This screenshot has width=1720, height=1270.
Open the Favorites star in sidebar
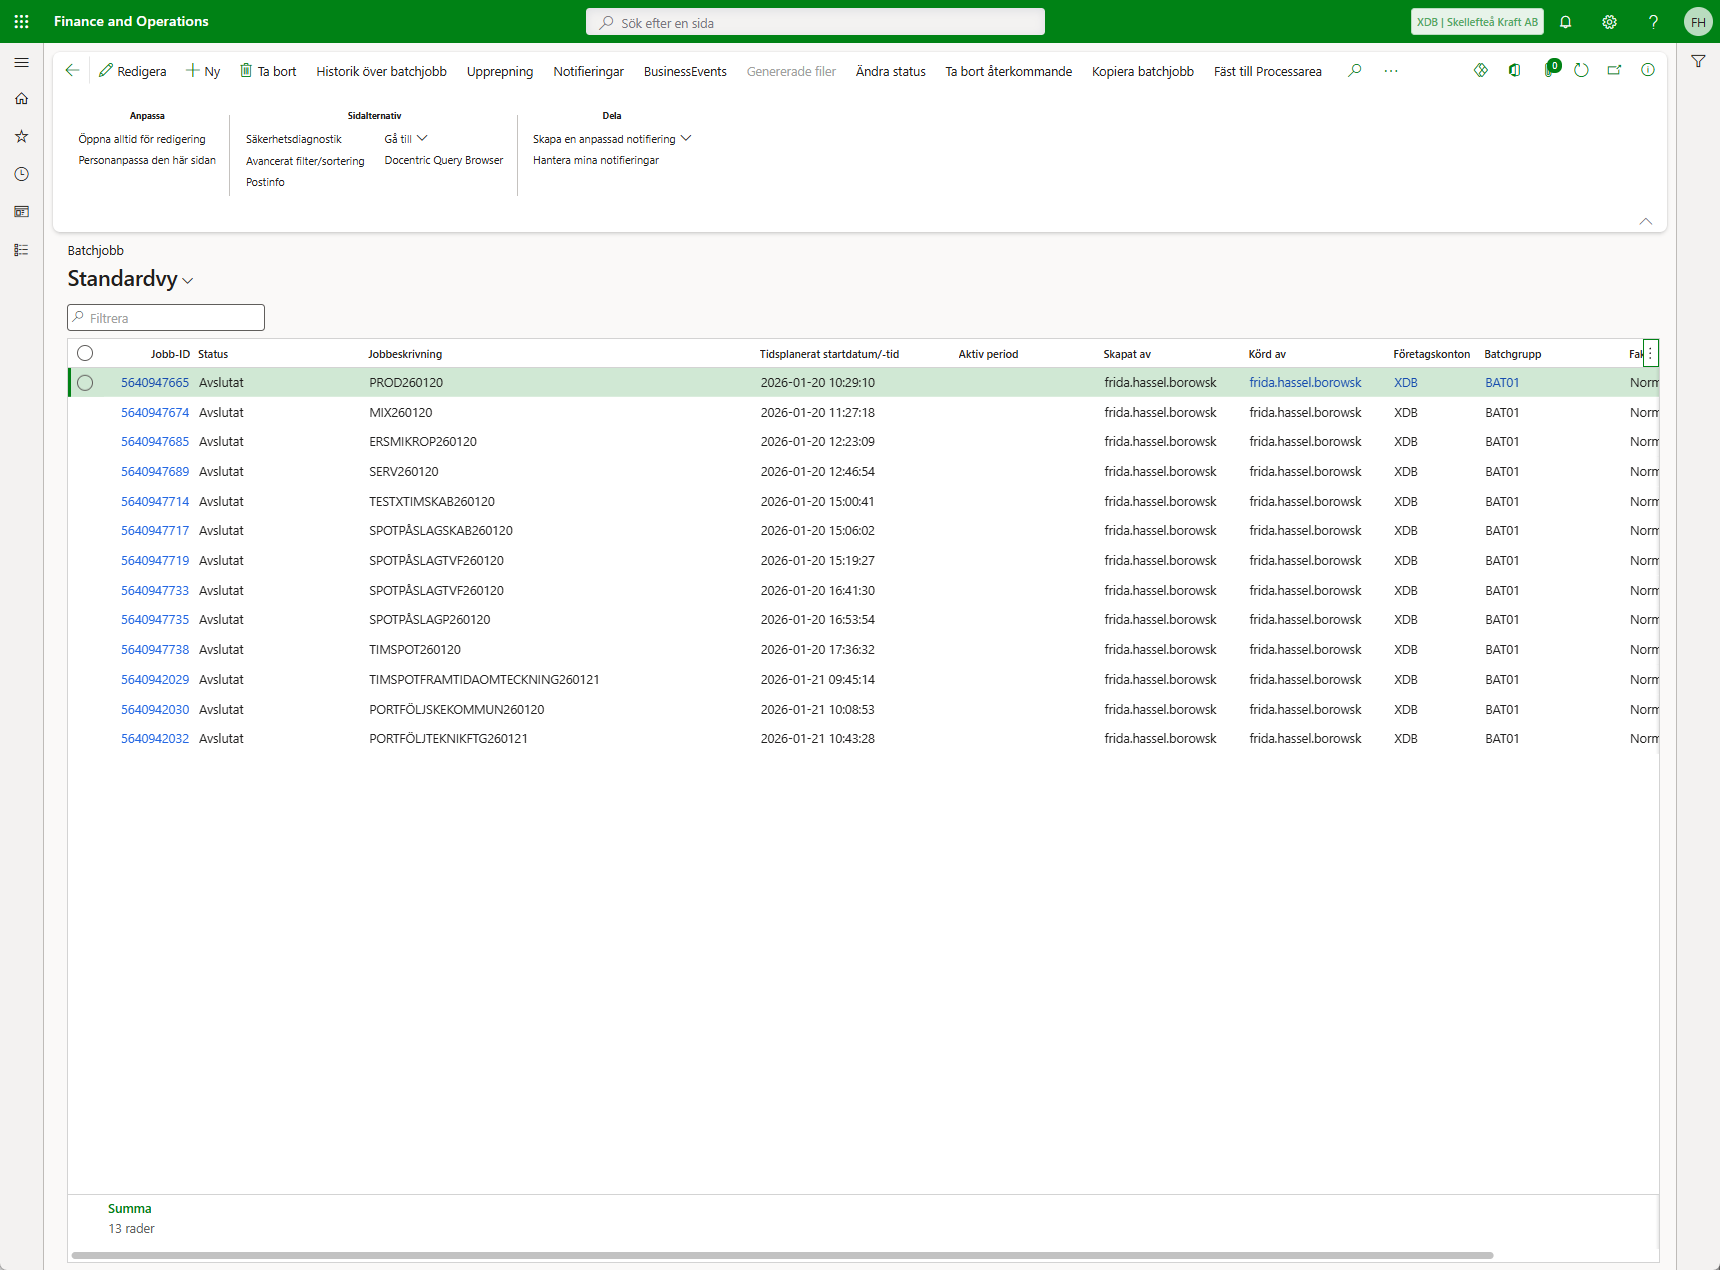click(21, 136)
